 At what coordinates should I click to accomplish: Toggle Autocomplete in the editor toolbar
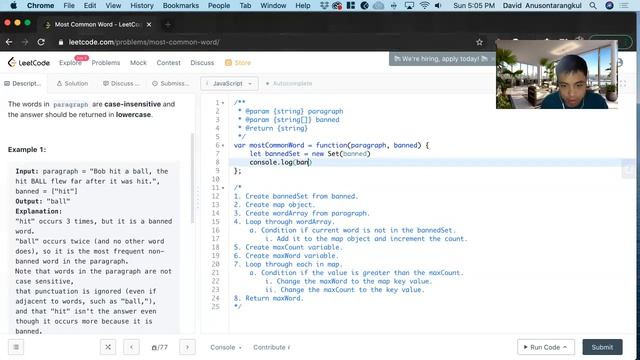(x=289, y=83)
